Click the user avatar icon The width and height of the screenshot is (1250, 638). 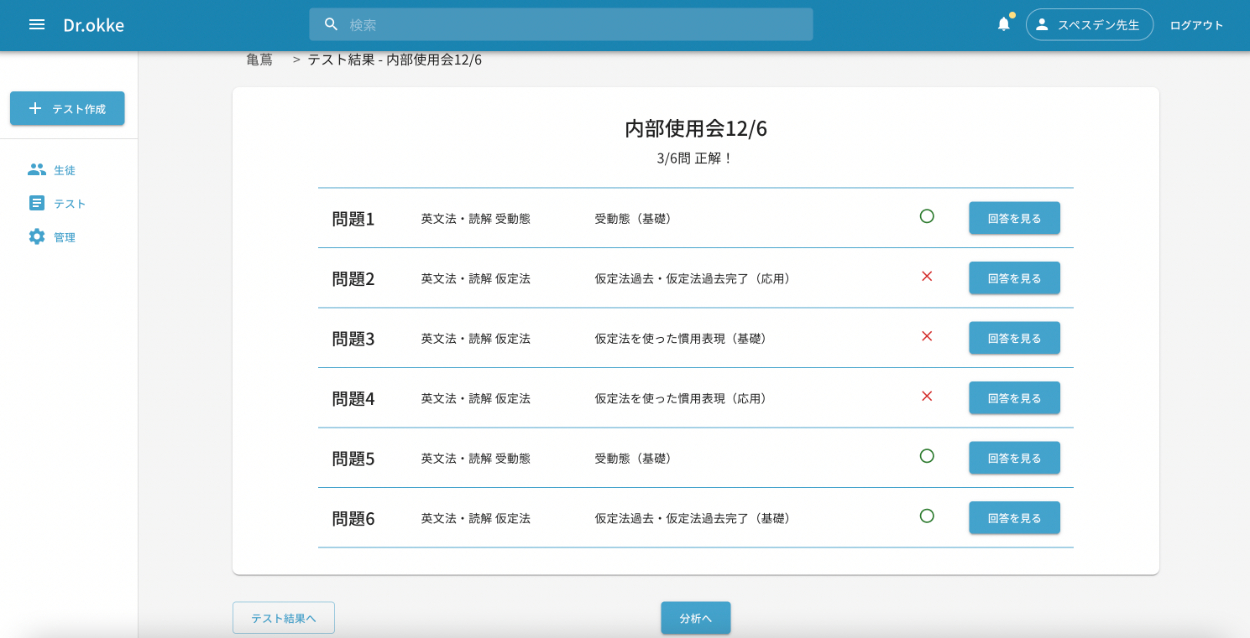tap(1042, 25)
